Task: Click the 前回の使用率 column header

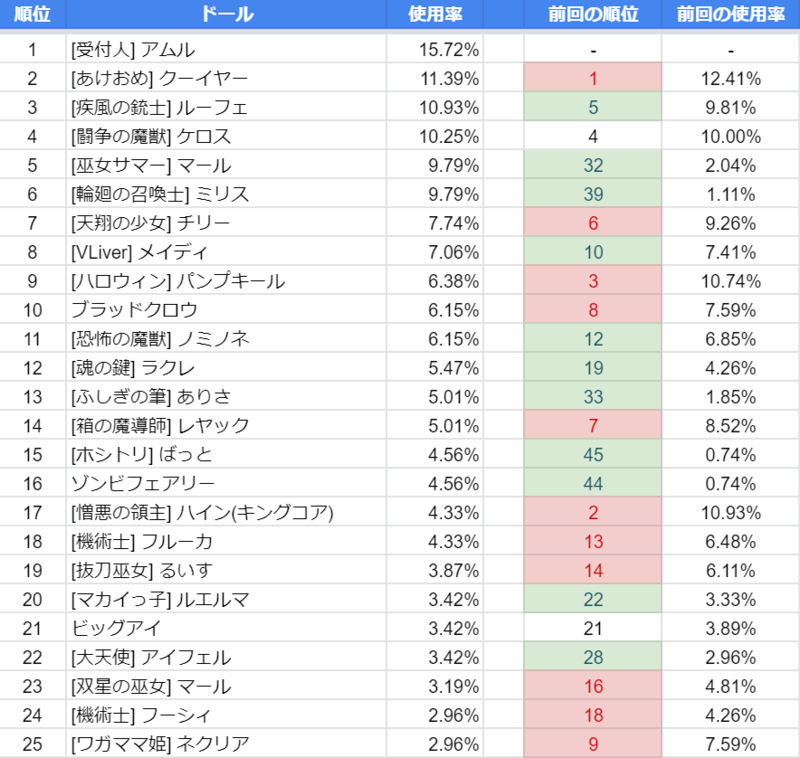Action: tap(731, 14)
